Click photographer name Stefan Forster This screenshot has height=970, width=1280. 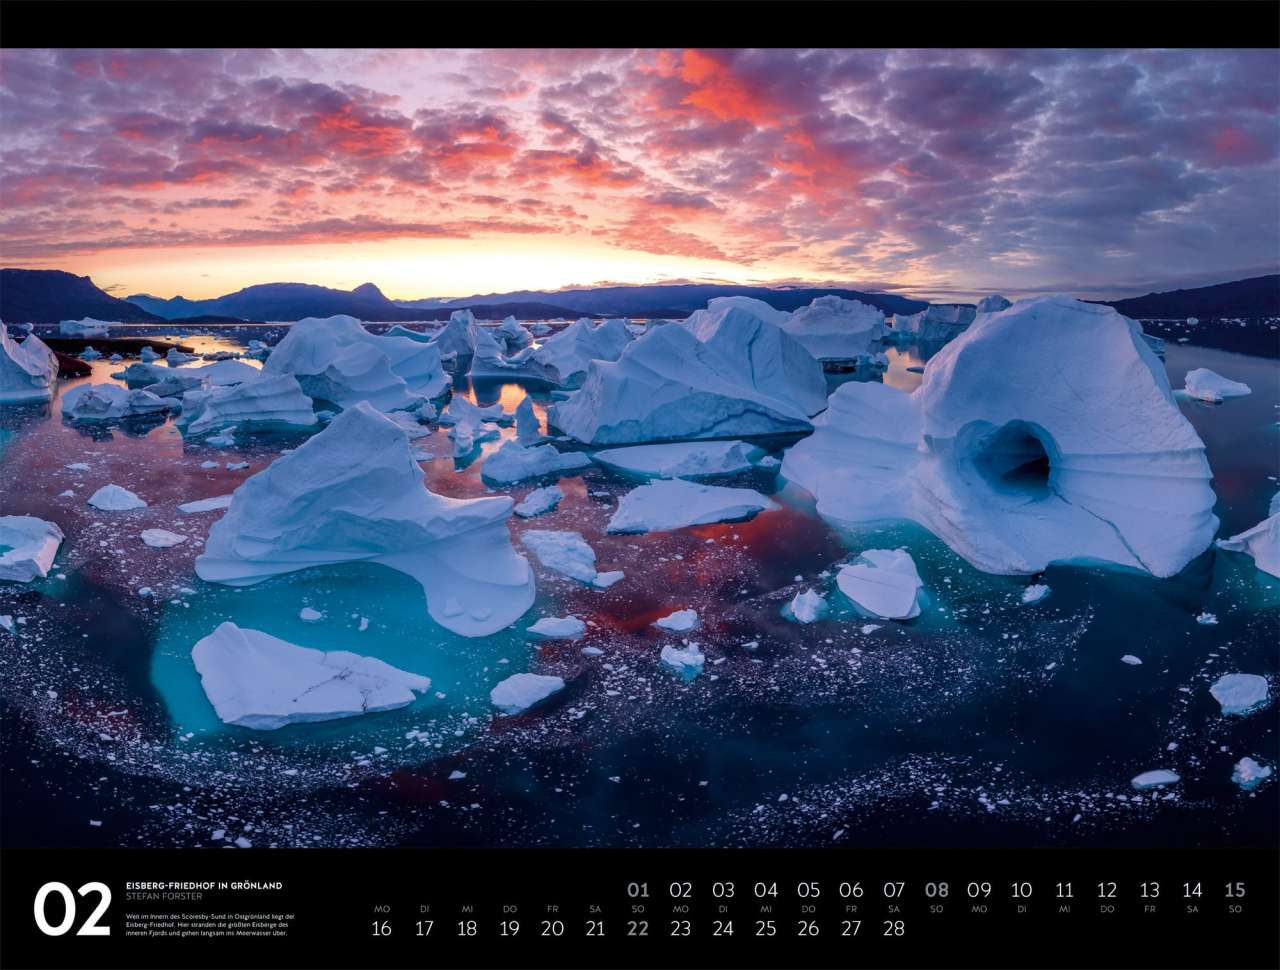click(x=164, y=897)
